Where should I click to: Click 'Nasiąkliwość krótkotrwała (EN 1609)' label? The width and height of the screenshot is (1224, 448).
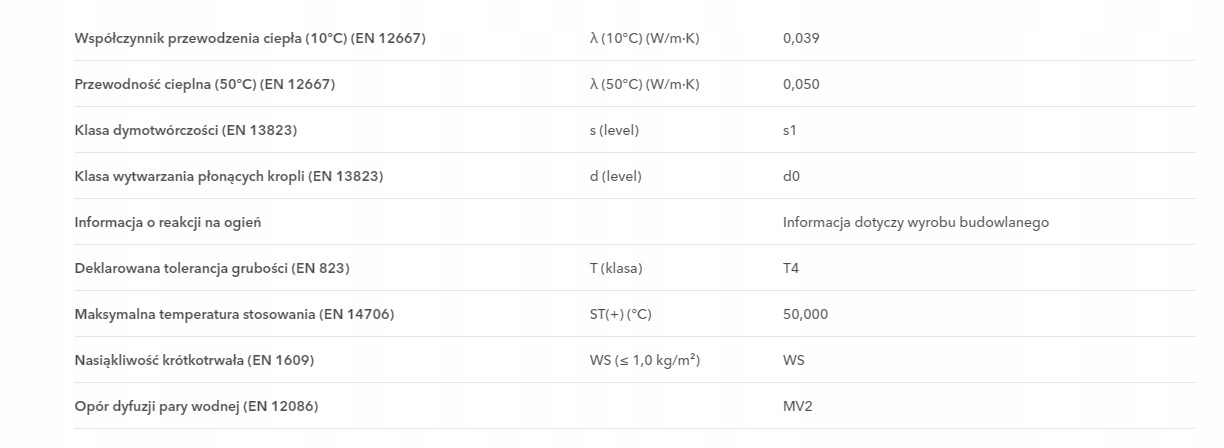[x=201, y=360]
